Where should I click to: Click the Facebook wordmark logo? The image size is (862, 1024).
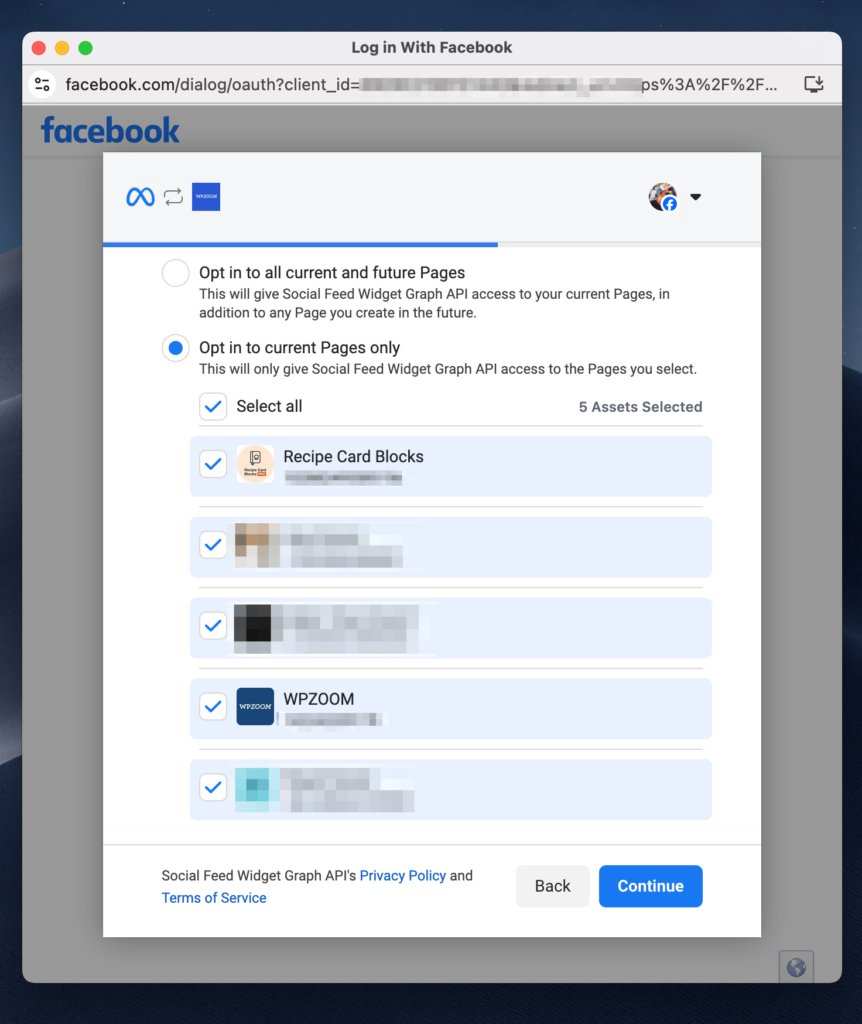pos(110,131)
